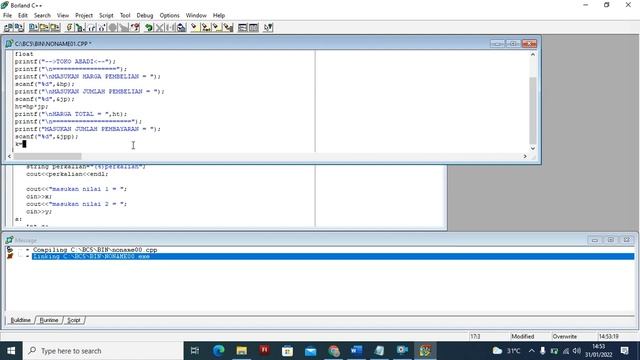Click the editor horizontal scroll left arrow
The image size is (640, 360).
(9, 156)
